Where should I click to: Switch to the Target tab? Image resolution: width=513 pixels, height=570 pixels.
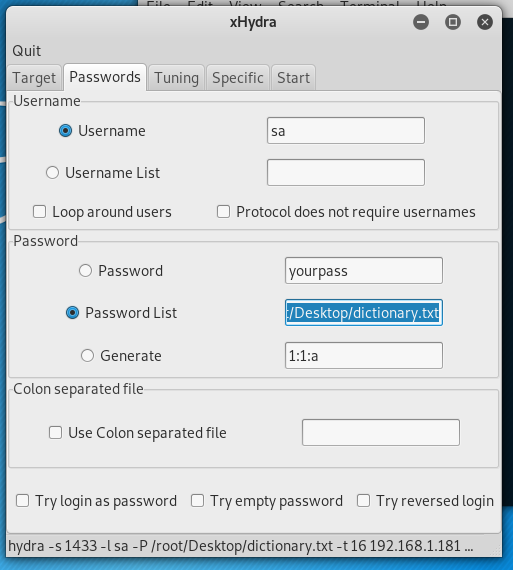coord(34,78)
